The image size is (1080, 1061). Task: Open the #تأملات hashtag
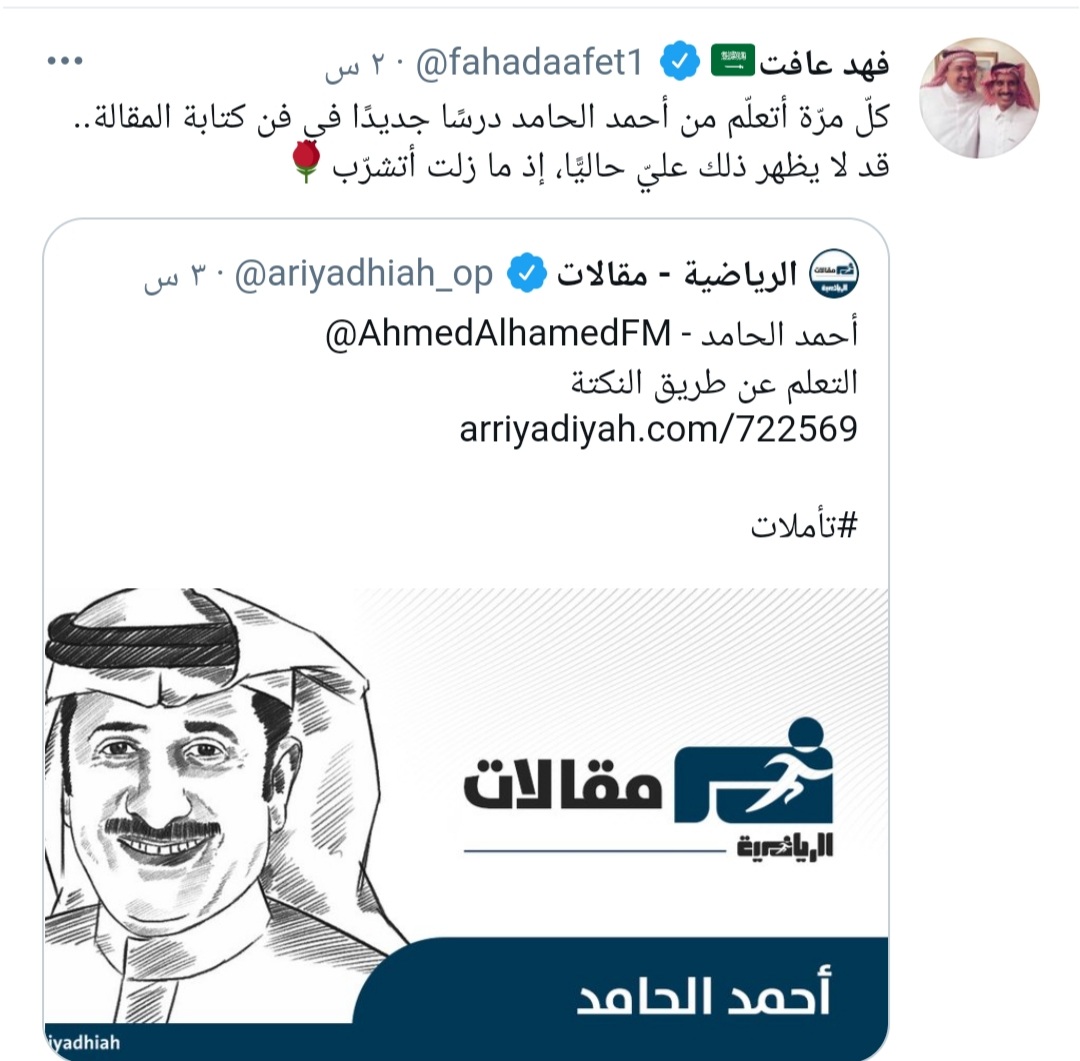point(804,526)
